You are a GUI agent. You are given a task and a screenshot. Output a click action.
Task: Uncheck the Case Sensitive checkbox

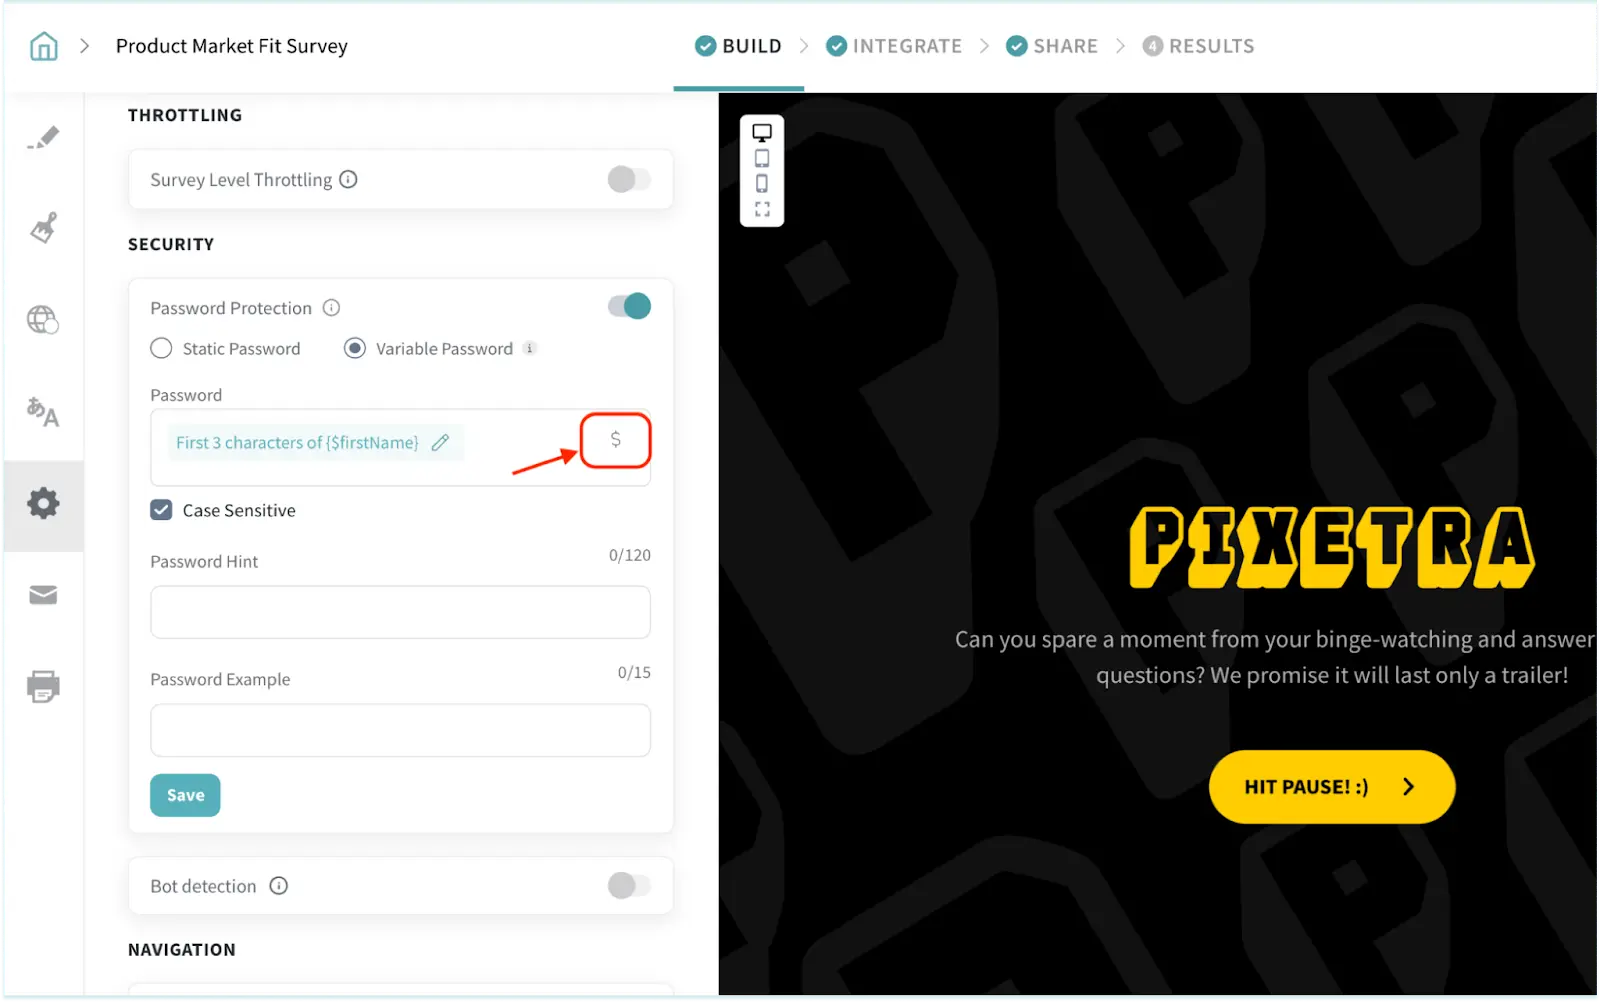coord(161,511)
